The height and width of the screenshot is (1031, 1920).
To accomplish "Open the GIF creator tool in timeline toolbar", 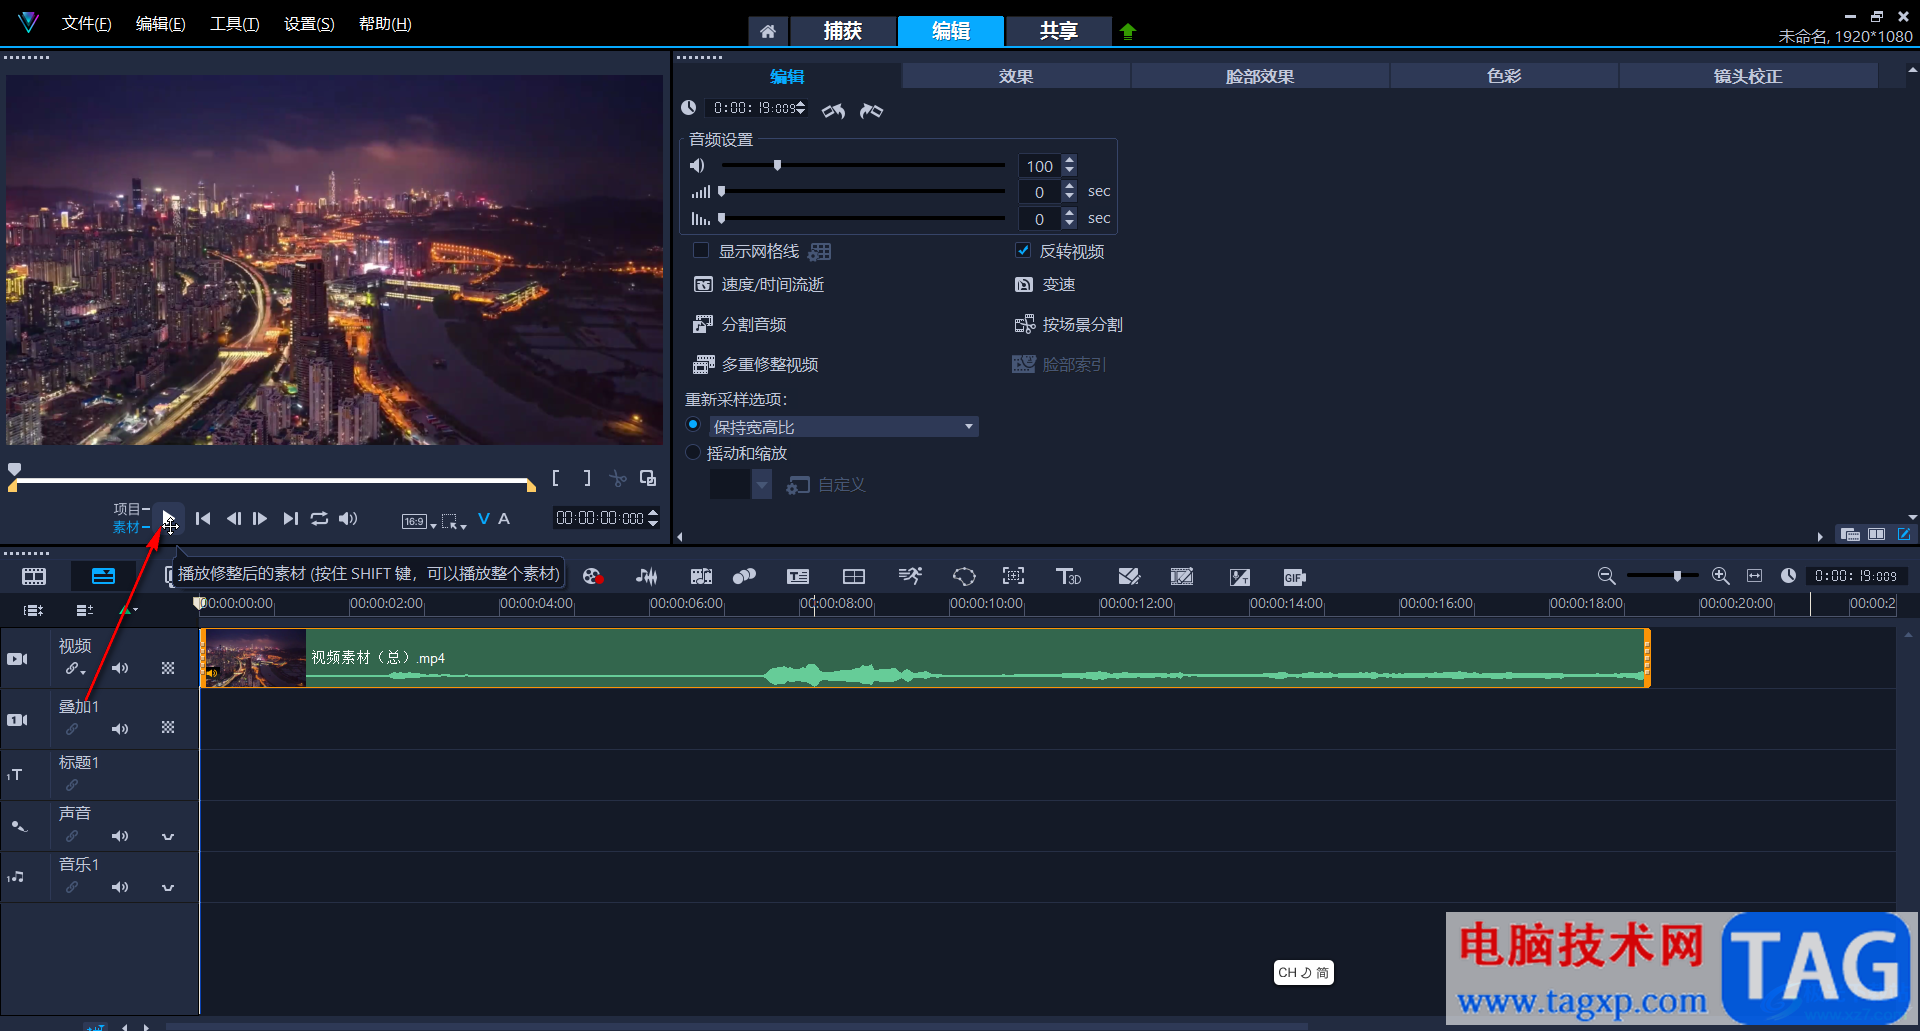I will point(1294,577).
